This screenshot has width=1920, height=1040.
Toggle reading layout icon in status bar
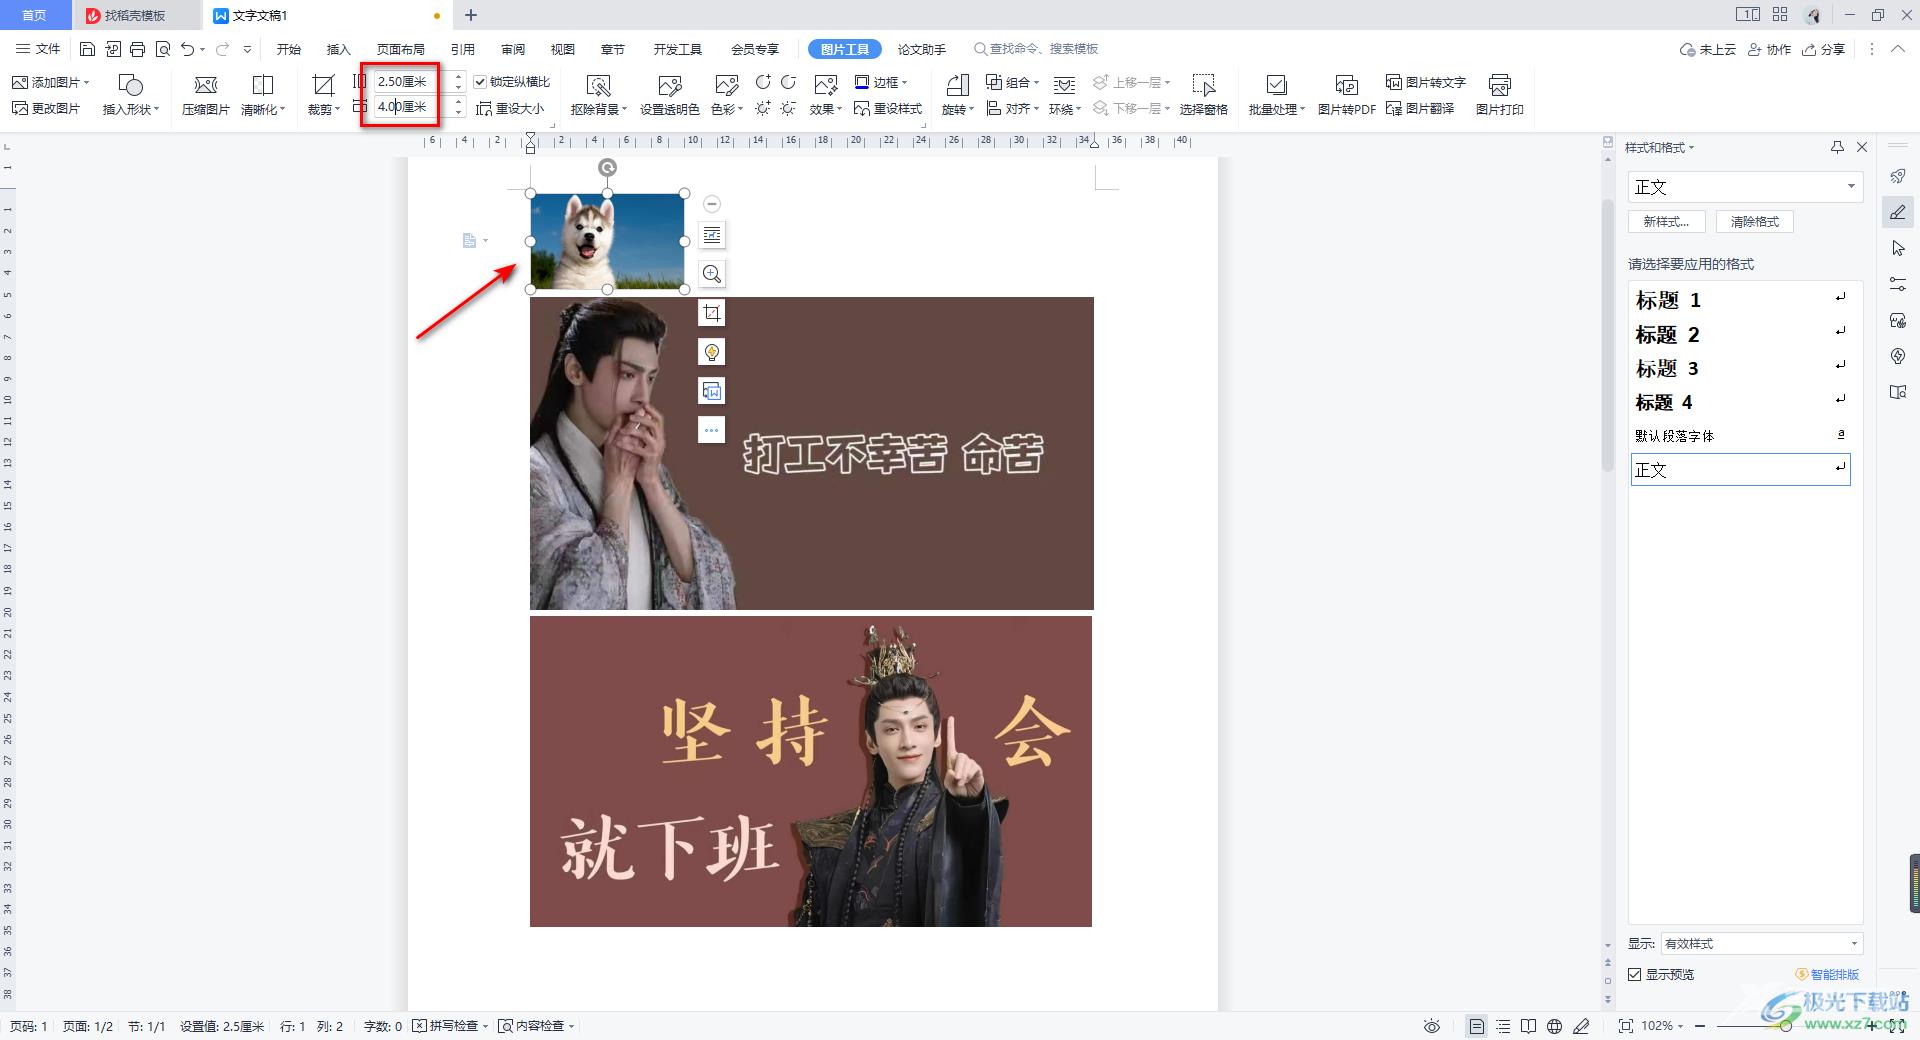tap(1528, 1026)
